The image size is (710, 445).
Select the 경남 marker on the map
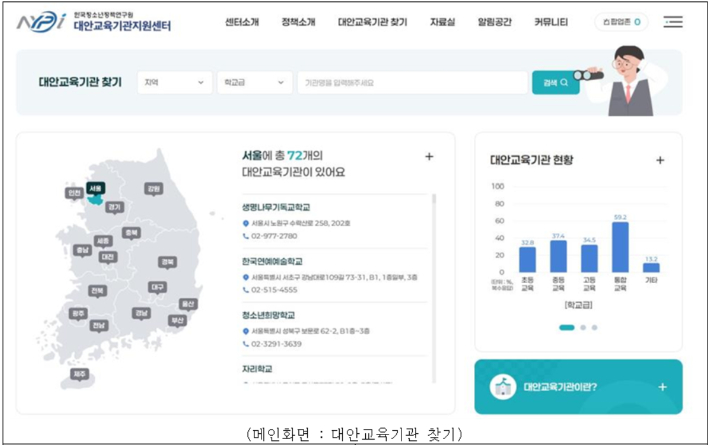pyautogui.click(x=141, y=313)
